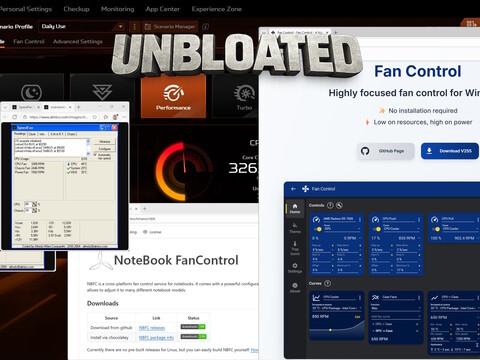This screenshot has height=360, width=480.
Task: Open three-dot menu beside Daily Use dropdown
Action: (134, 27)
